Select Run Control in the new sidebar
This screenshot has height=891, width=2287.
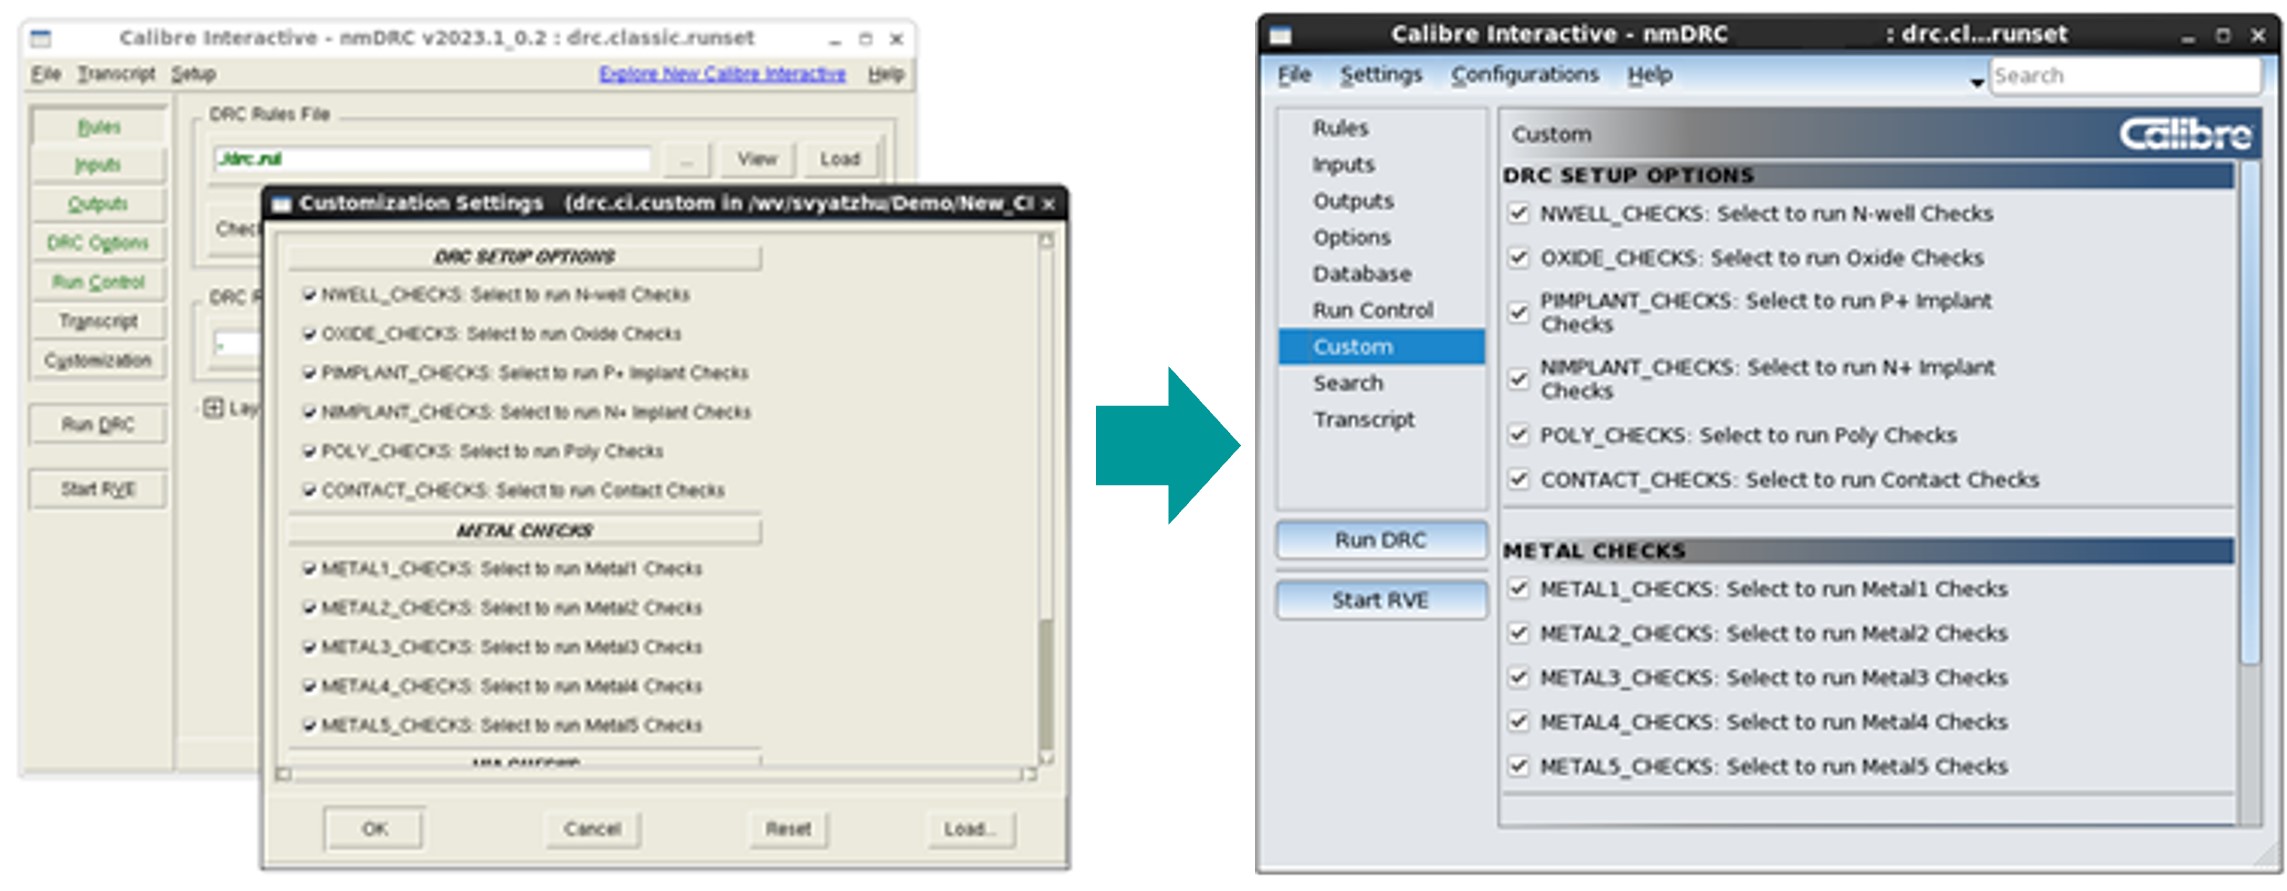(x=1373, y=310)
